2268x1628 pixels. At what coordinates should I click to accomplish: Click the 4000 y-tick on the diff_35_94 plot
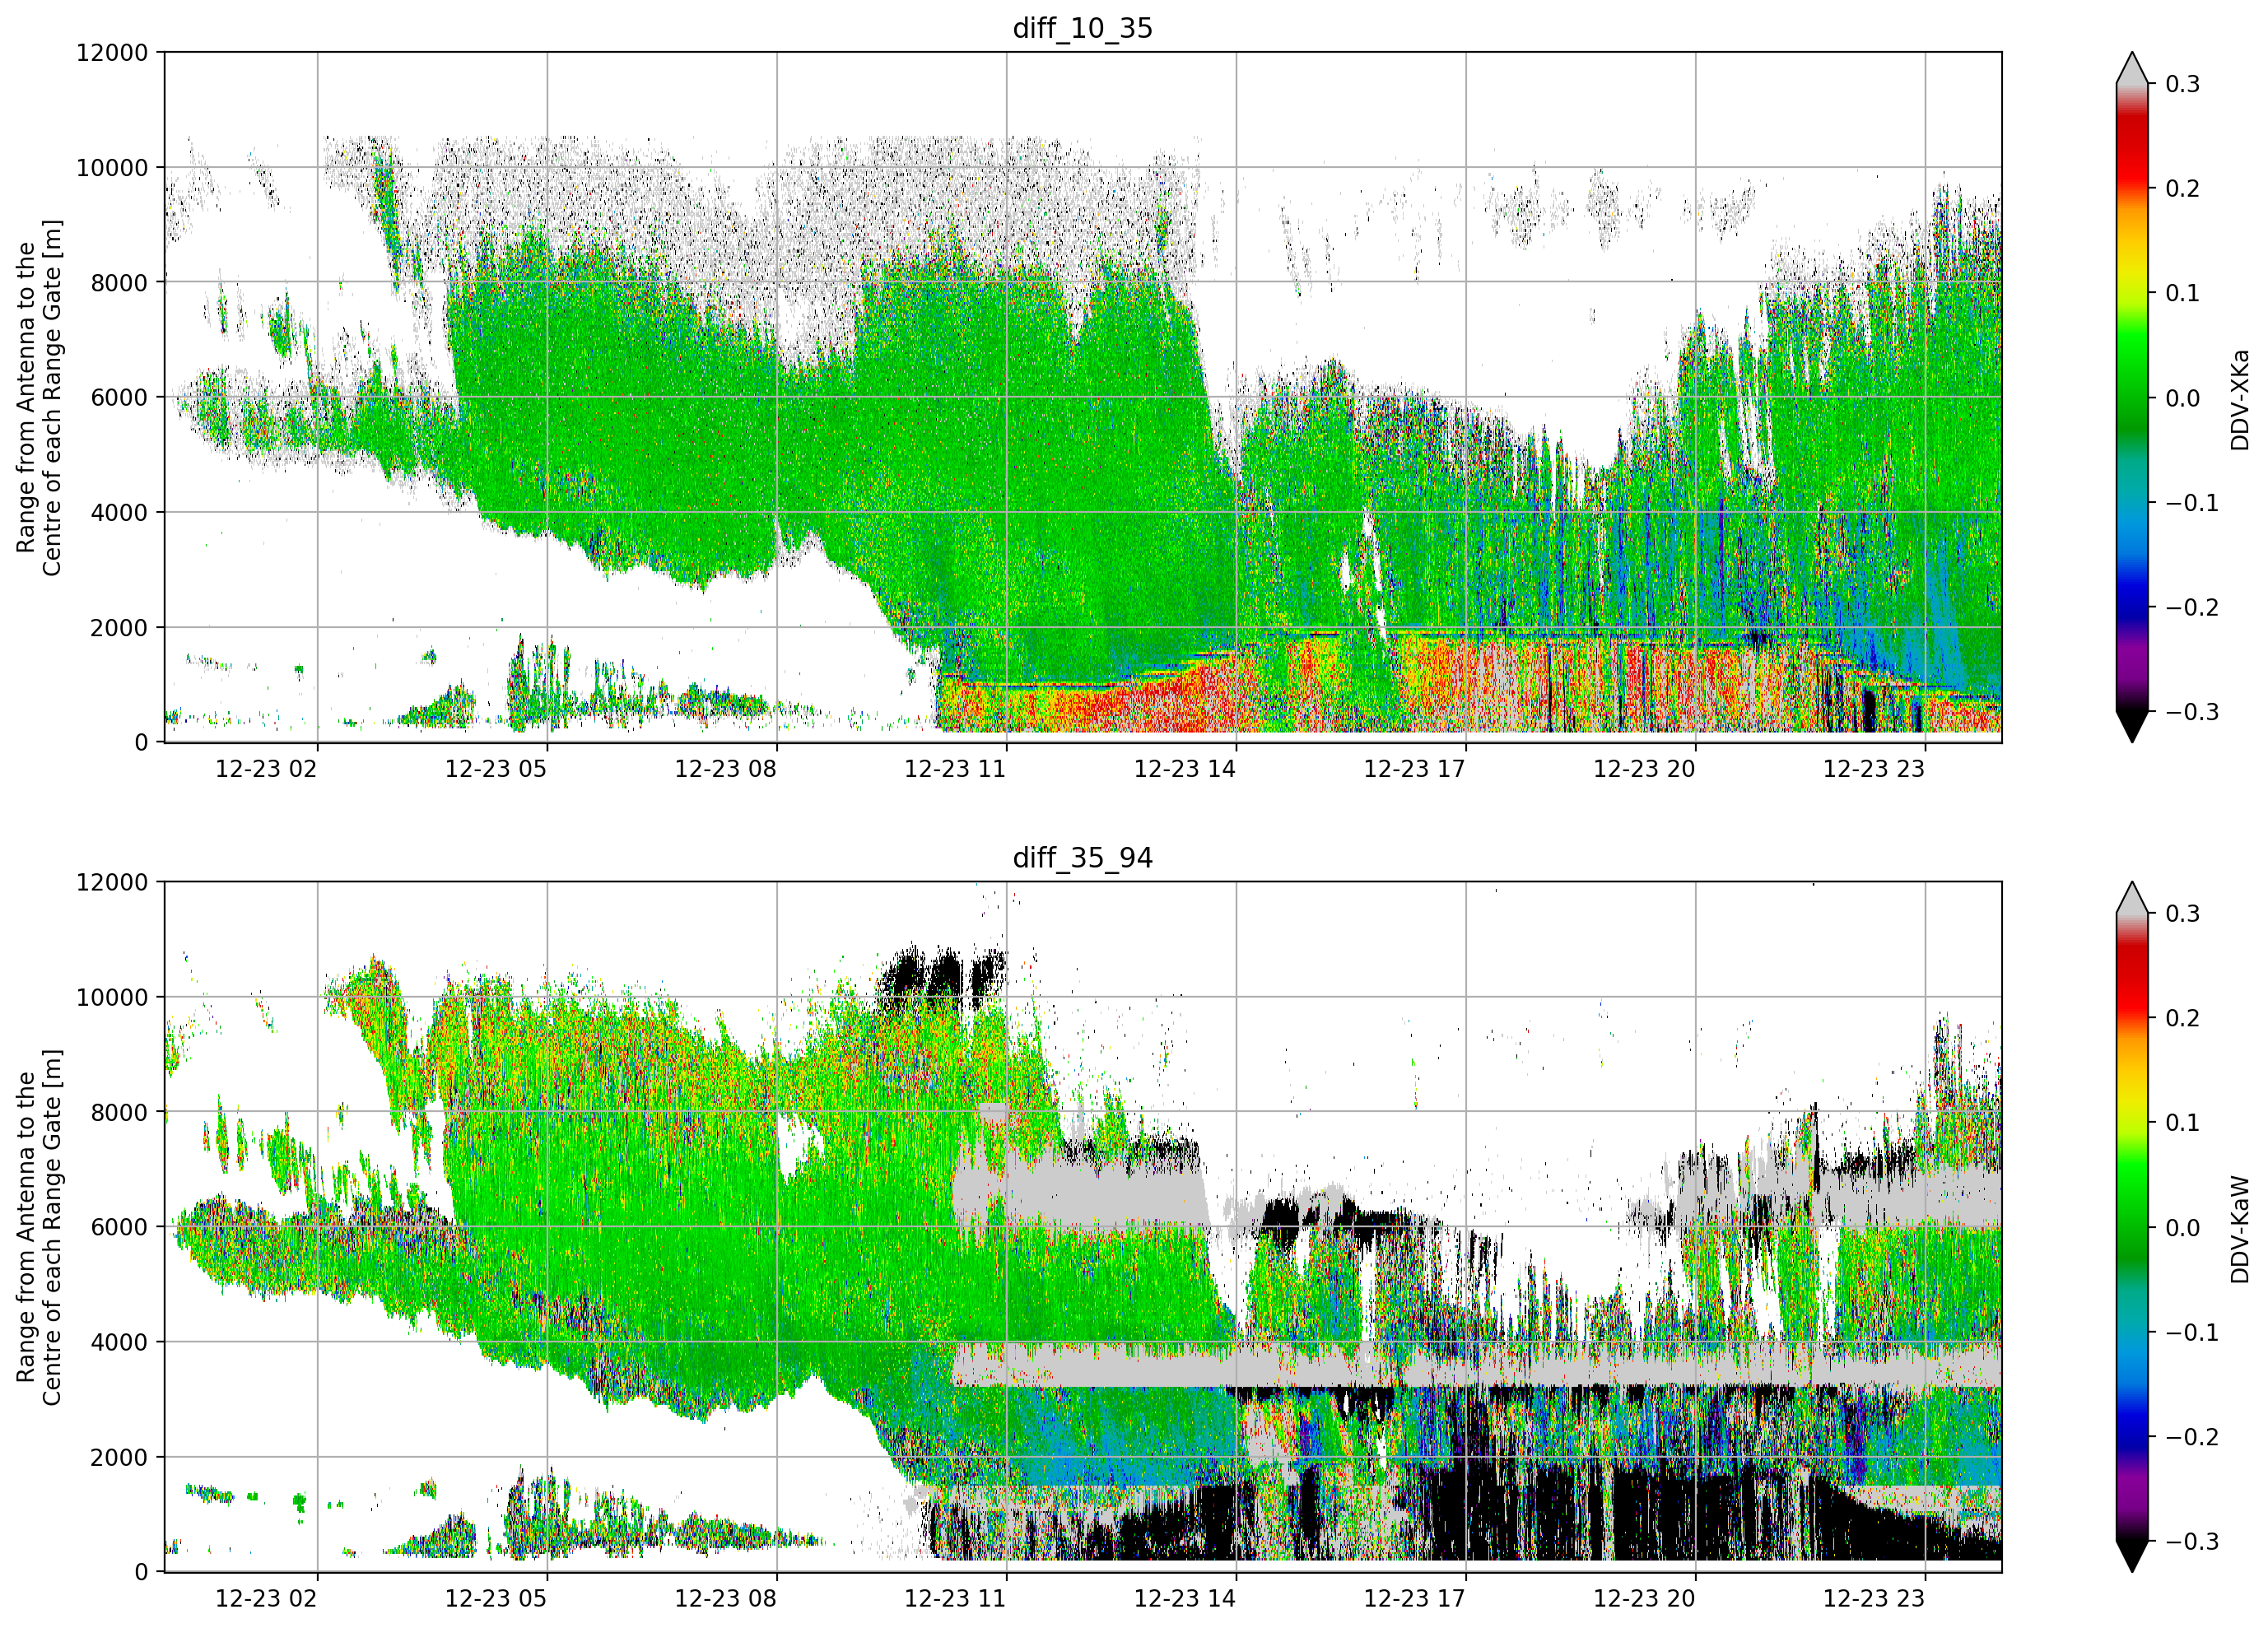(119, 1342)
